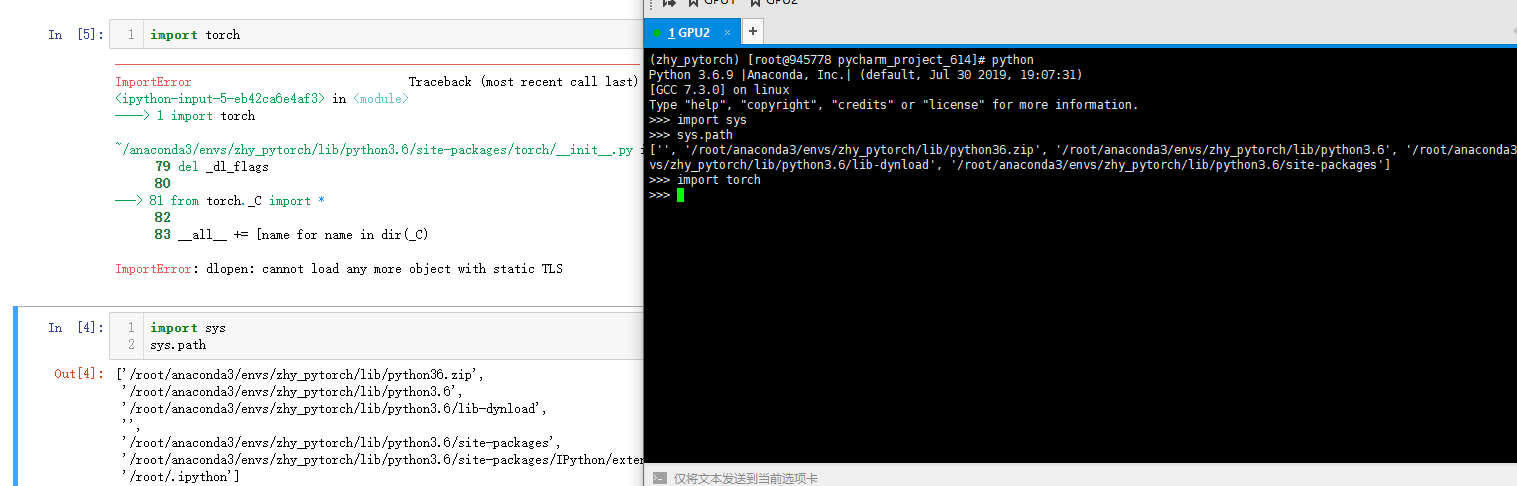The width and height of the screenshot is (1517, 486).
Task: Click the '>>> import sys' terminal line
Action: coord(698,120)
